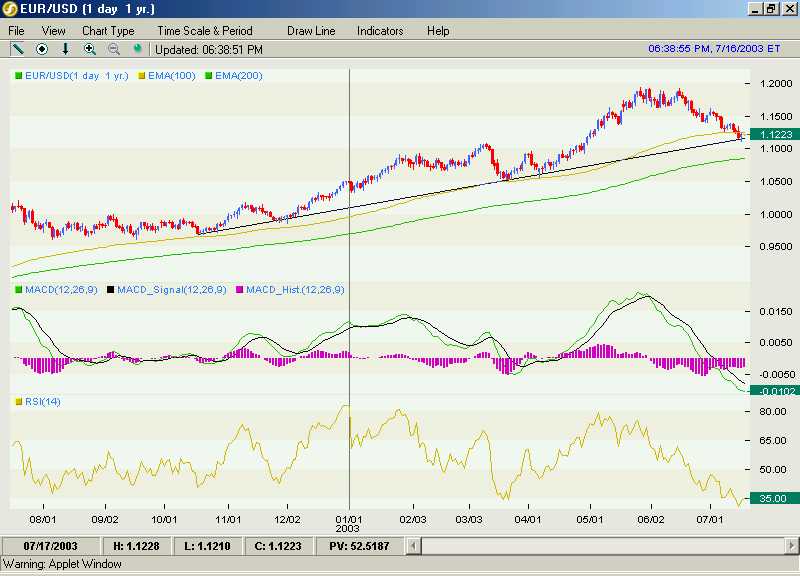Click the circular crosshair target tool
Image resolution: width=800 pixels, height=576 pixels.
point(42,49)
